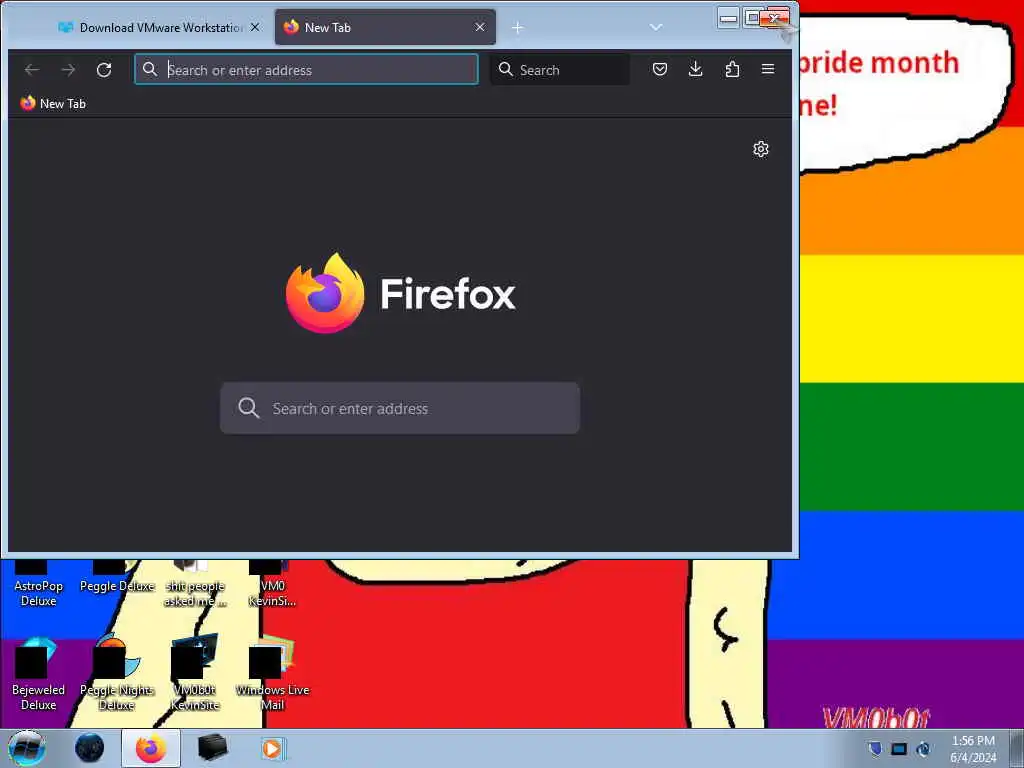The width and height of the screenshot is (1024, 768).
Task: Reload the current page
Action: click(104, 69)
